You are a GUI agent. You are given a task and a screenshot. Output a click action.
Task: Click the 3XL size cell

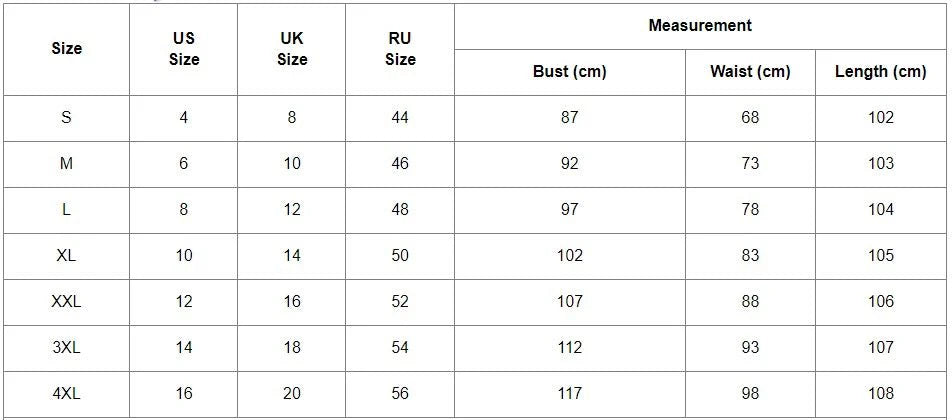66,348
